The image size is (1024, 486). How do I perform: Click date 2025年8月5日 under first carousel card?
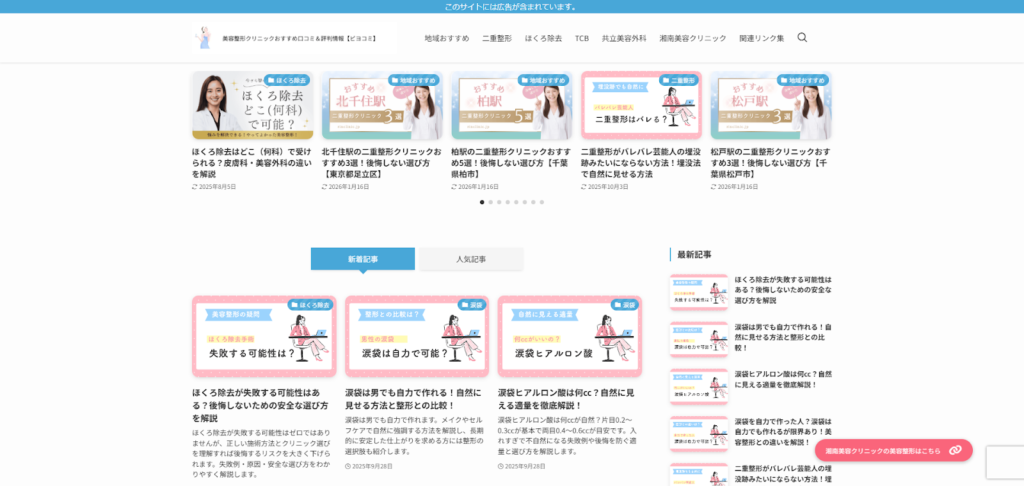pyautogui.click(x=217, y=187)
